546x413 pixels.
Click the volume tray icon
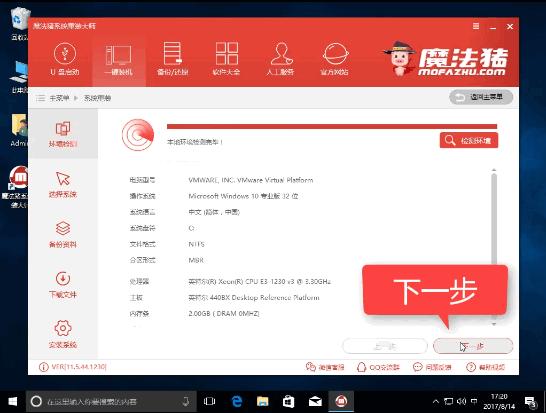coord(461,402)
